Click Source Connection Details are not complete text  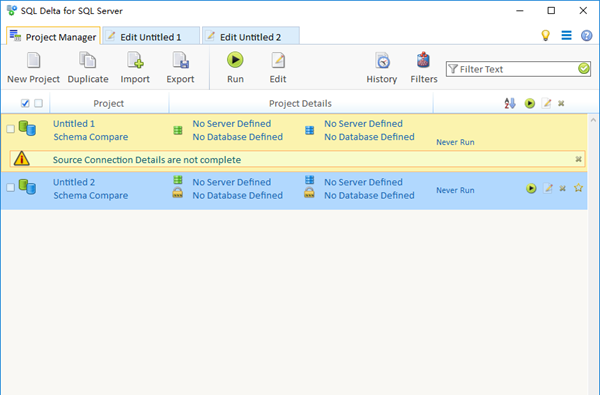tap(147, 160)
